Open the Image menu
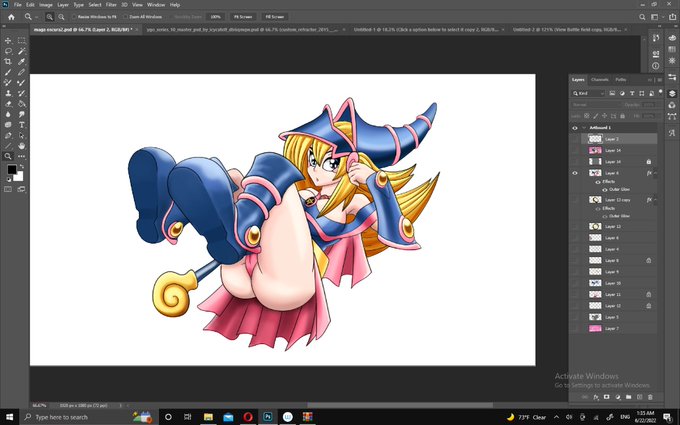680x425 pixels. point(46,5)
